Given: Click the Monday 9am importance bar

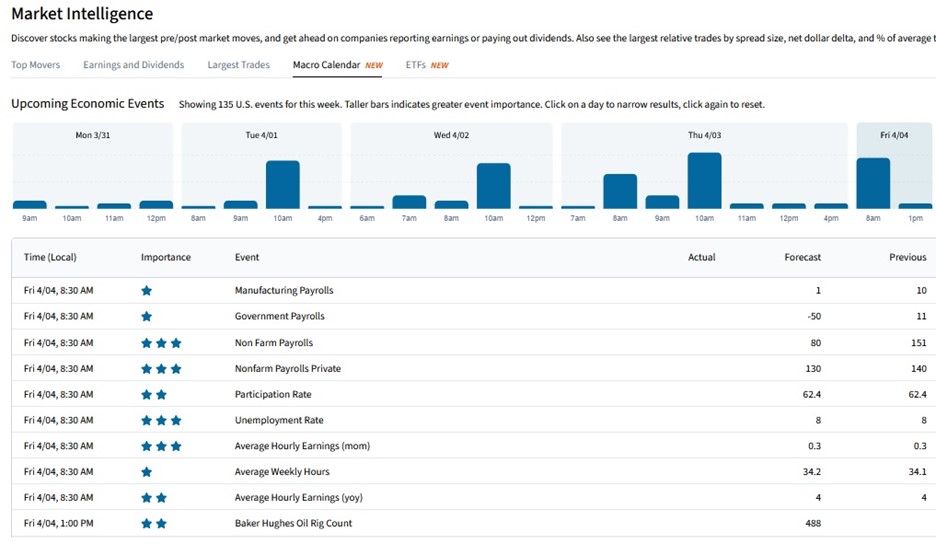Looking at the screenshot, I should tap(30, 205).
